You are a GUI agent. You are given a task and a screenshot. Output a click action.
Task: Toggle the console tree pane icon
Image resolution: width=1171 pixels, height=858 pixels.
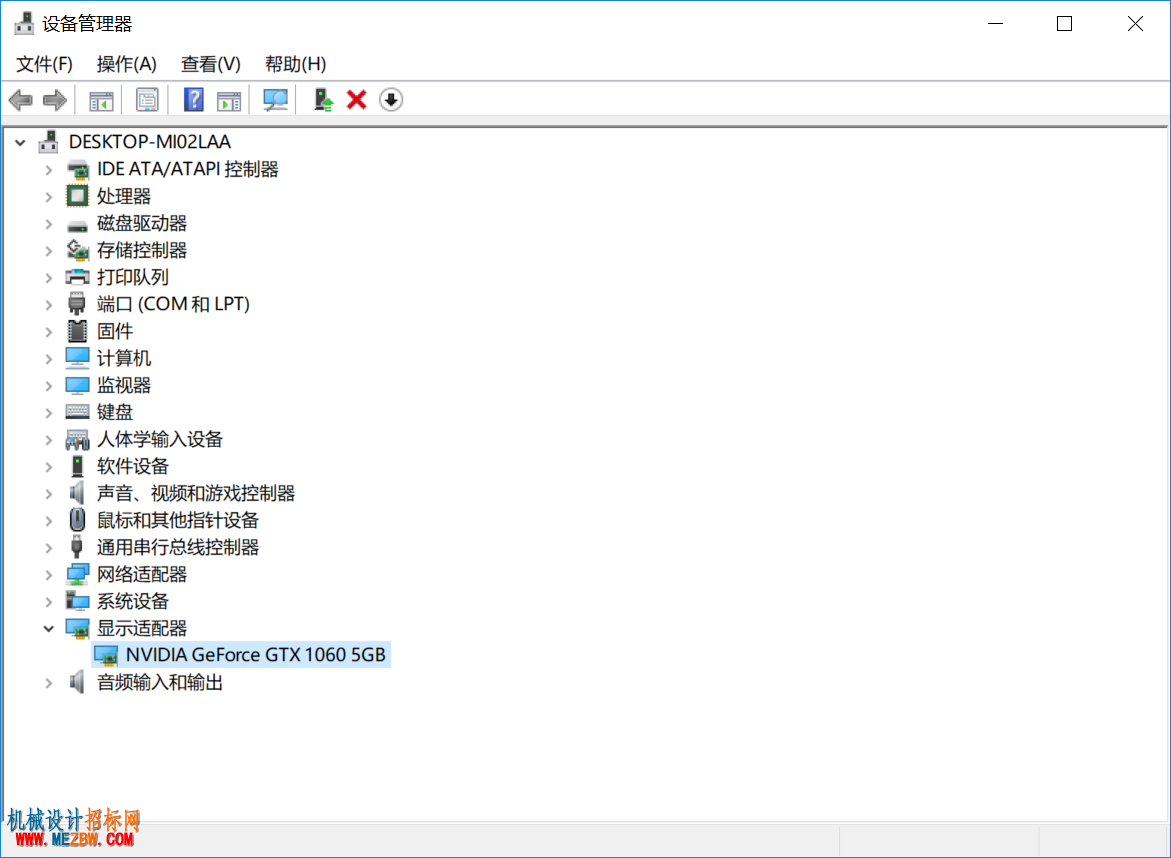(101, 100)
